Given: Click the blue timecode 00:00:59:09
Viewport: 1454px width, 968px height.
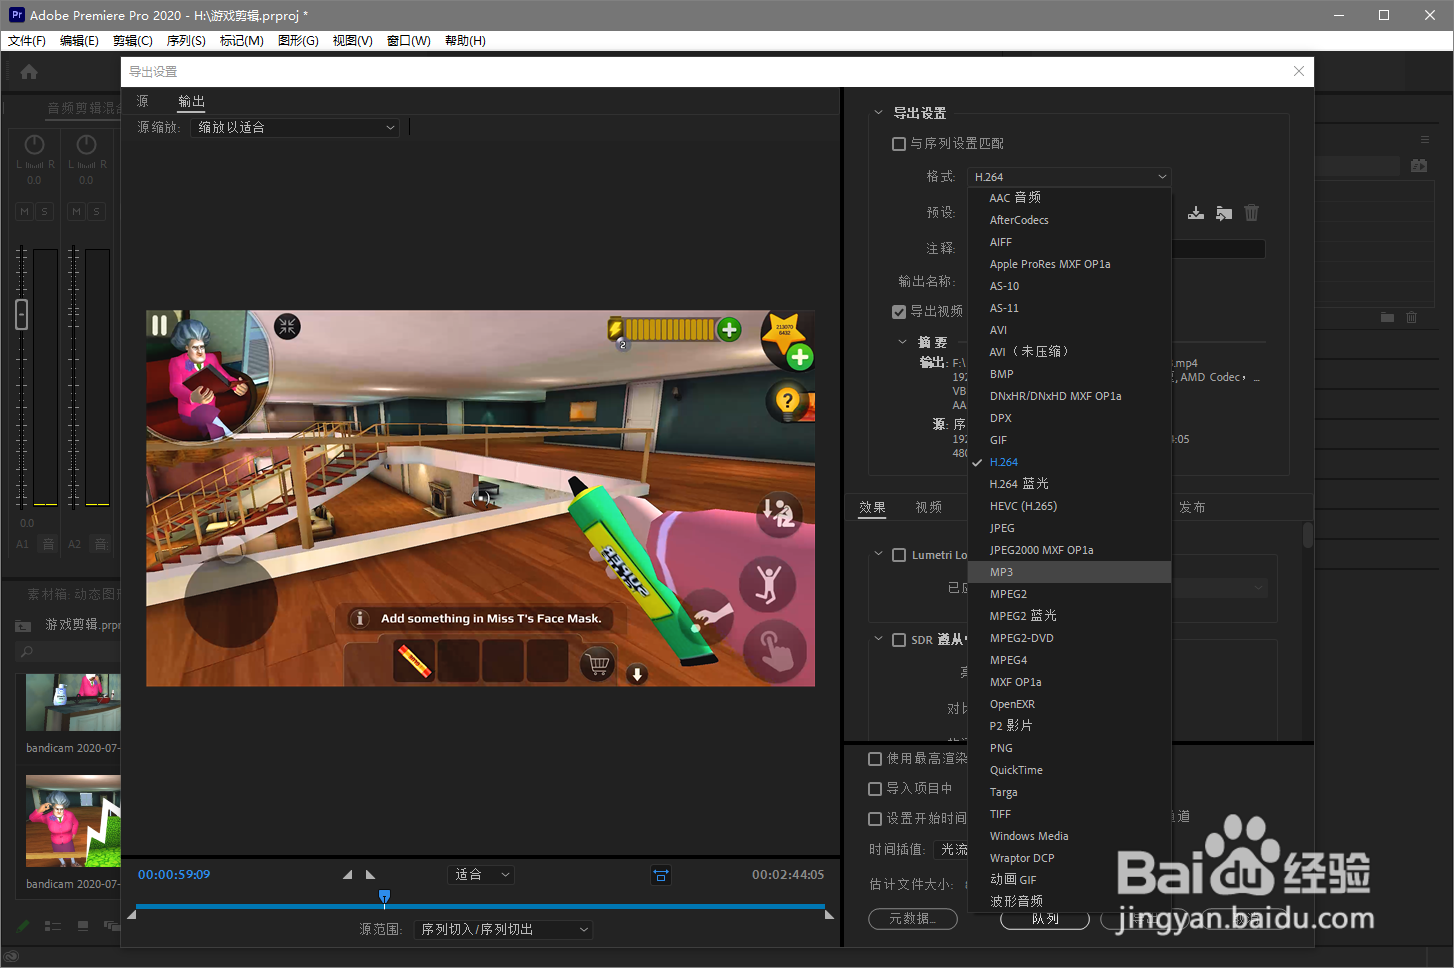Looking at the screenshot, I should coord(174,875).
